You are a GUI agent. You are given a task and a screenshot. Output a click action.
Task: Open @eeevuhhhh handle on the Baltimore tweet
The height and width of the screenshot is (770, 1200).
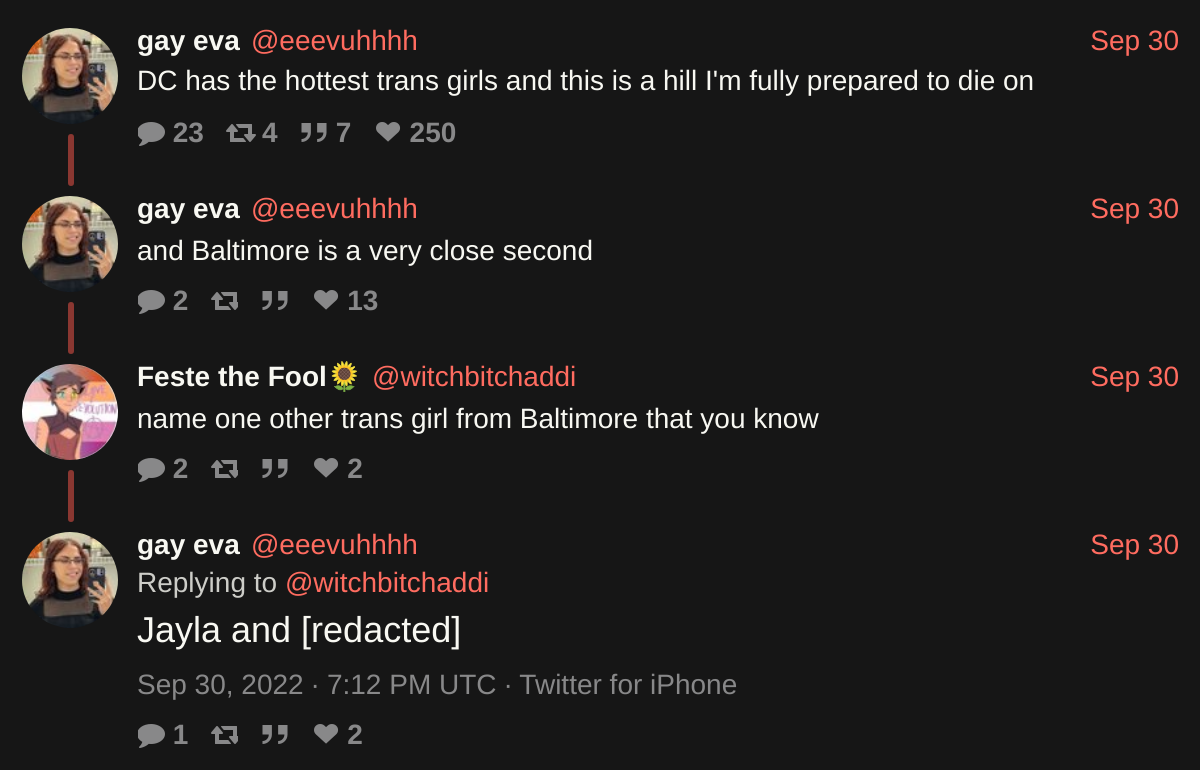click(334, 209)
